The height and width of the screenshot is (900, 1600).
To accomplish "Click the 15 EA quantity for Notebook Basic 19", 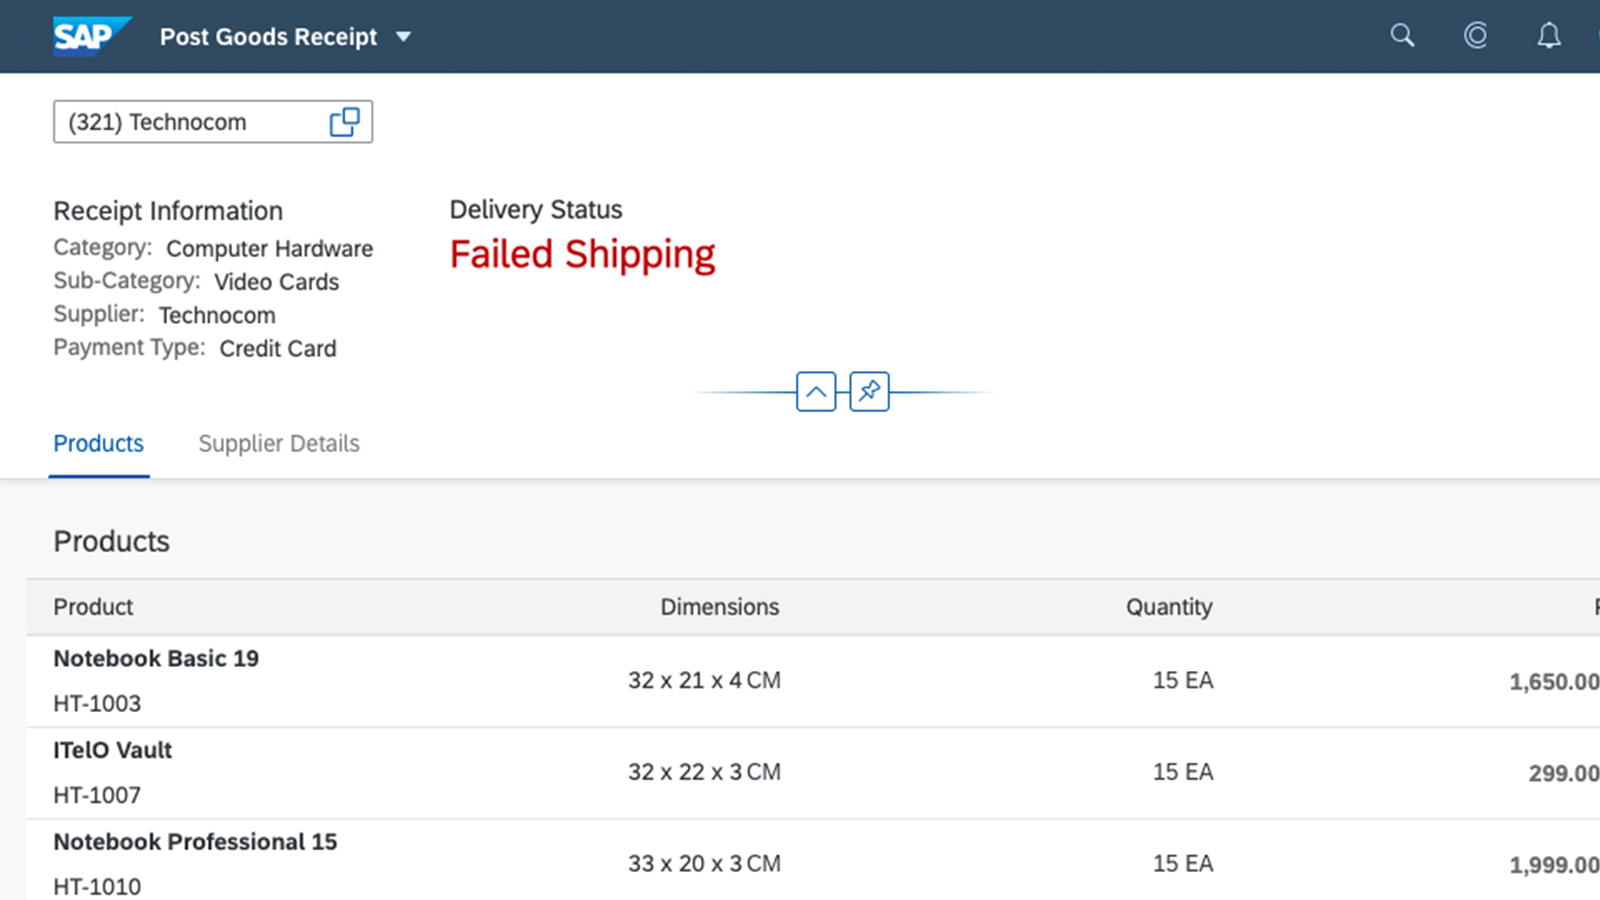I will (1183, 681).
